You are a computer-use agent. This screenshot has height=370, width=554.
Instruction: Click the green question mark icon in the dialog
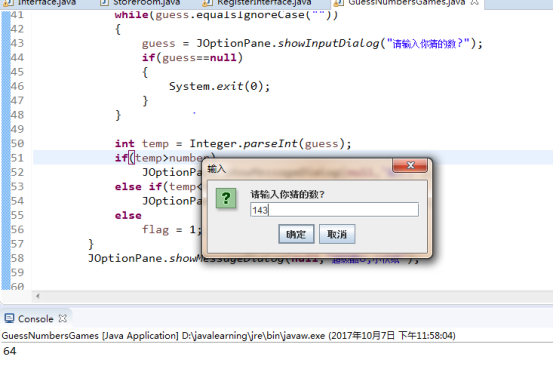tap(226, 198)
